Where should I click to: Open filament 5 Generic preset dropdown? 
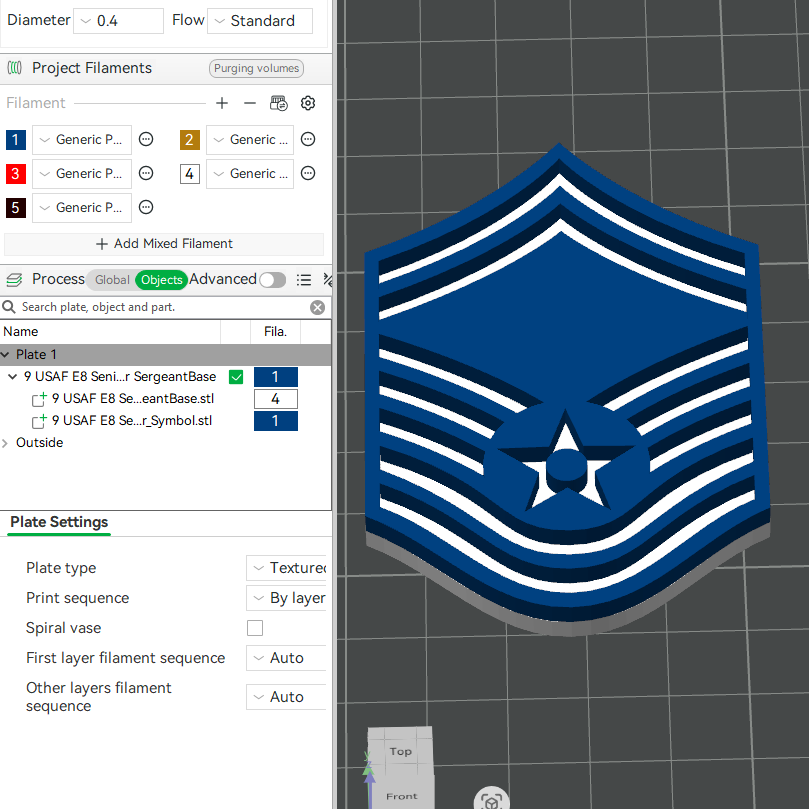[x=82, y=207]
